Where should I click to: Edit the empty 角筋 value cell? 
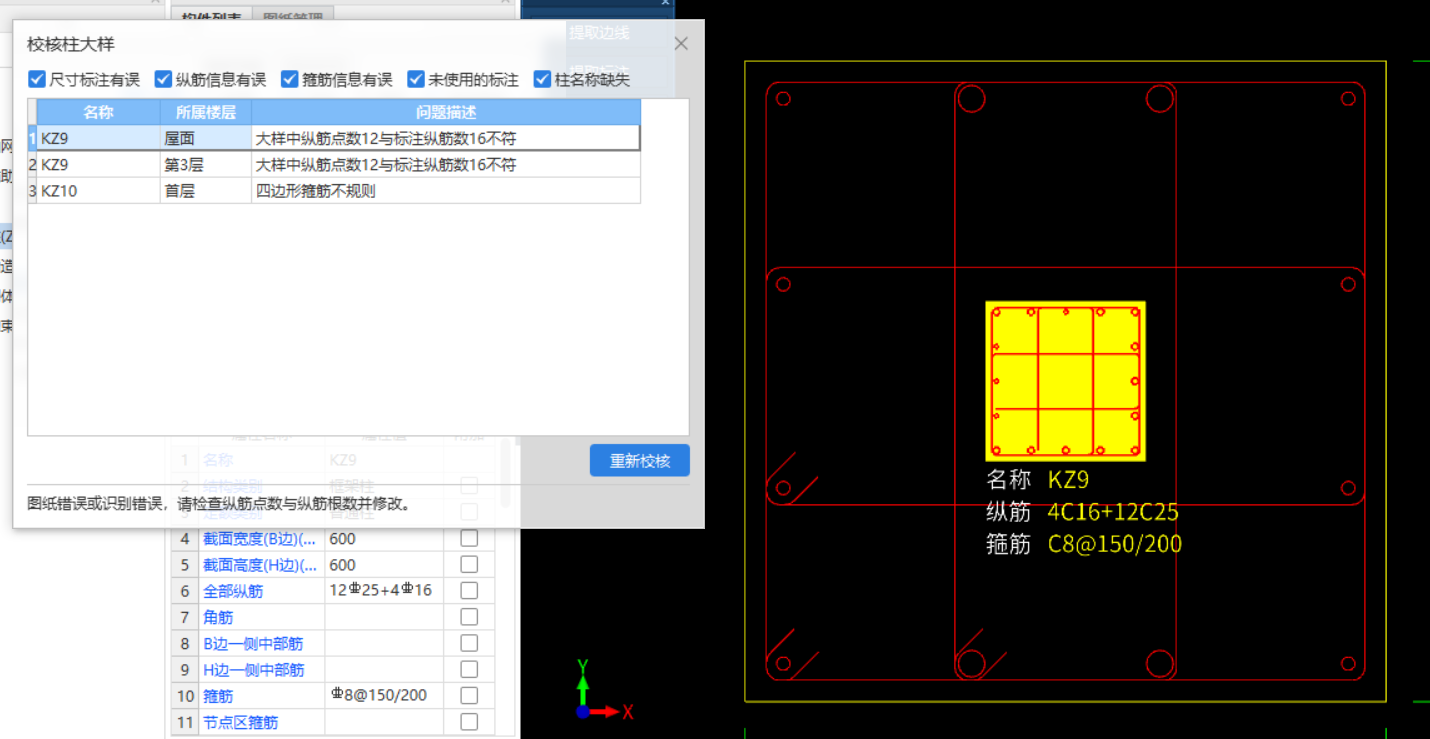384,617
